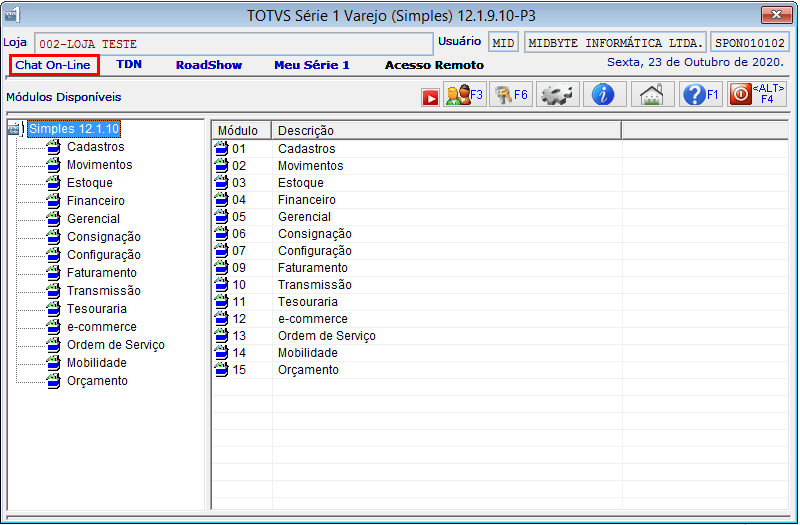Screen dimensions: 800x525
Task: Click the Cadastros module icon in tree
Action: click(54, 147)
